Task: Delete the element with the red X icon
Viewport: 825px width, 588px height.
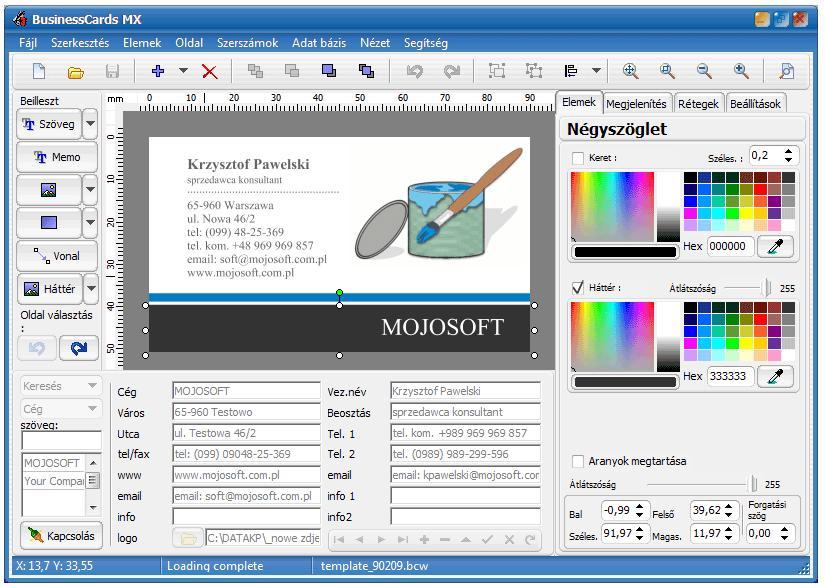Action: point(210,72)
